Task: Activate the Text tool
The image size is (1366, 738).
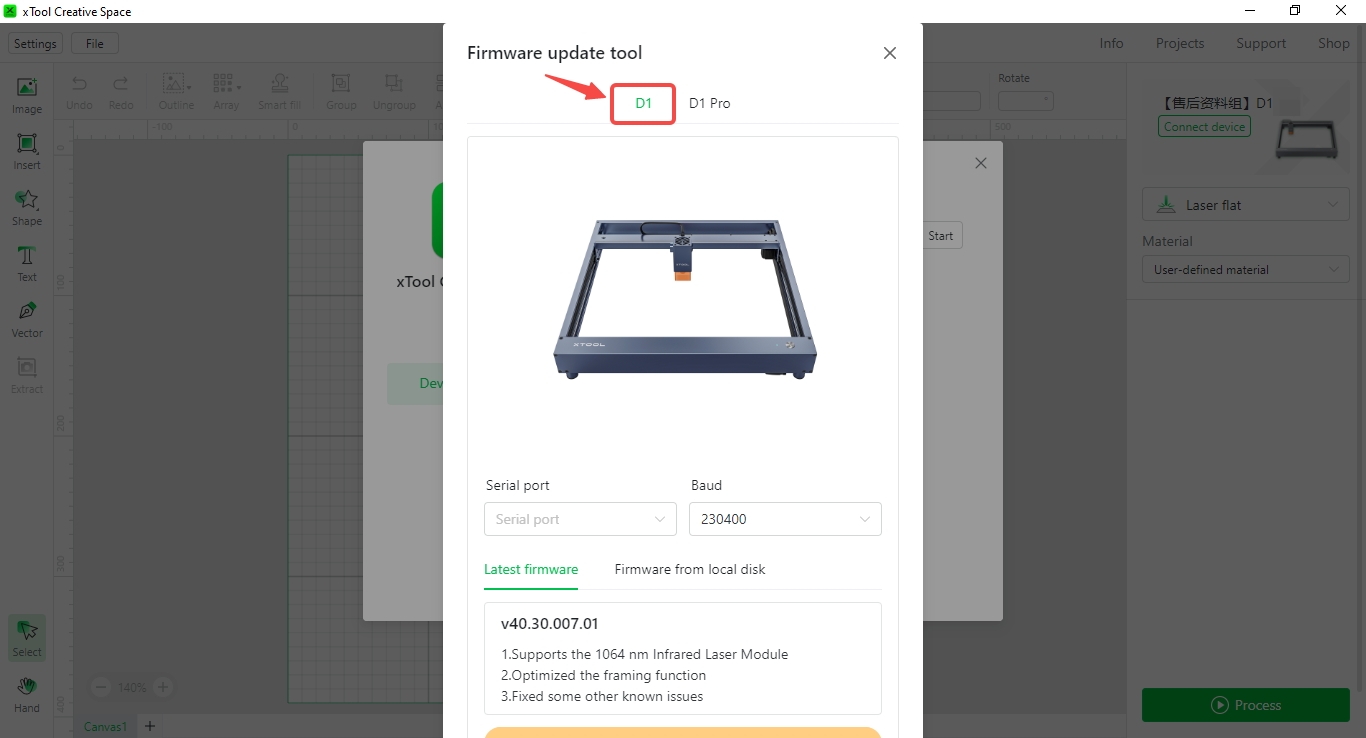Action: pos(27,263)
